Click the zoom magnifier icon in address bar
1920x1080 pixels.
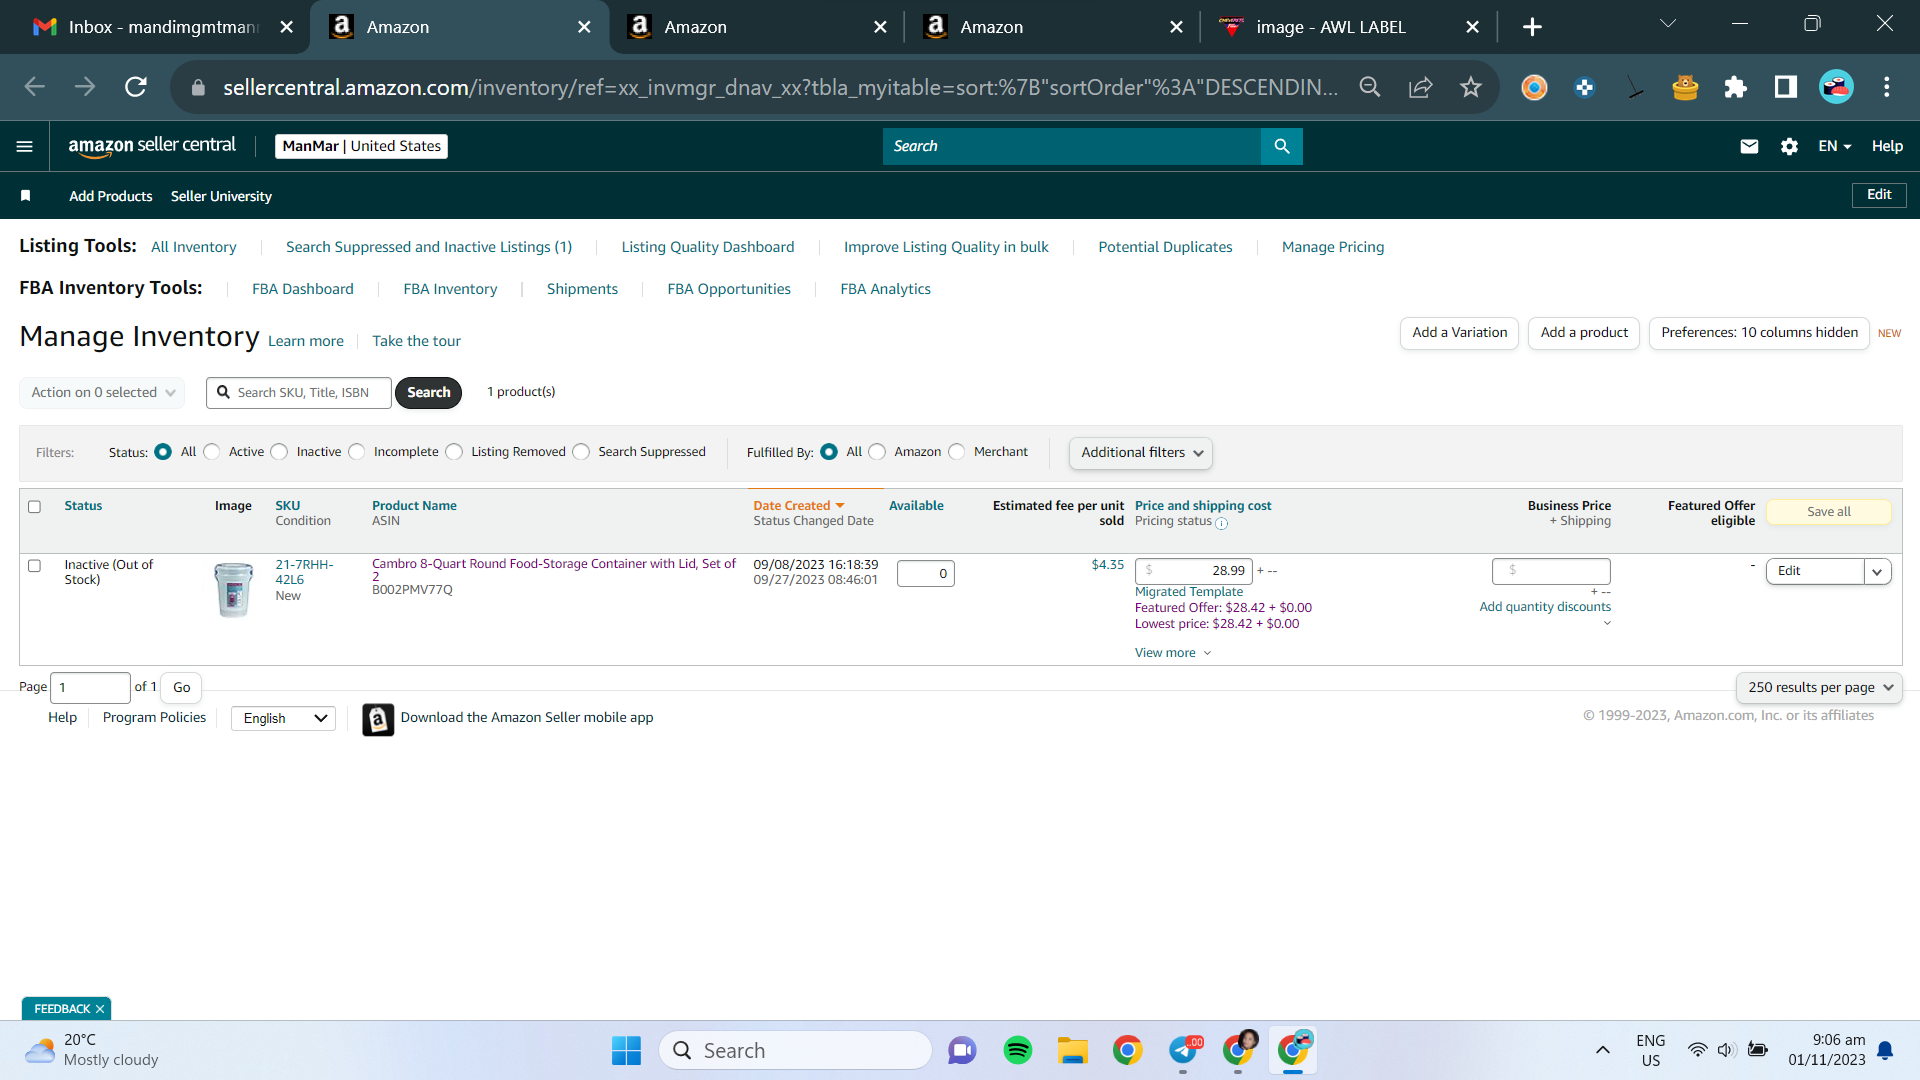[x=1370, y=87]
